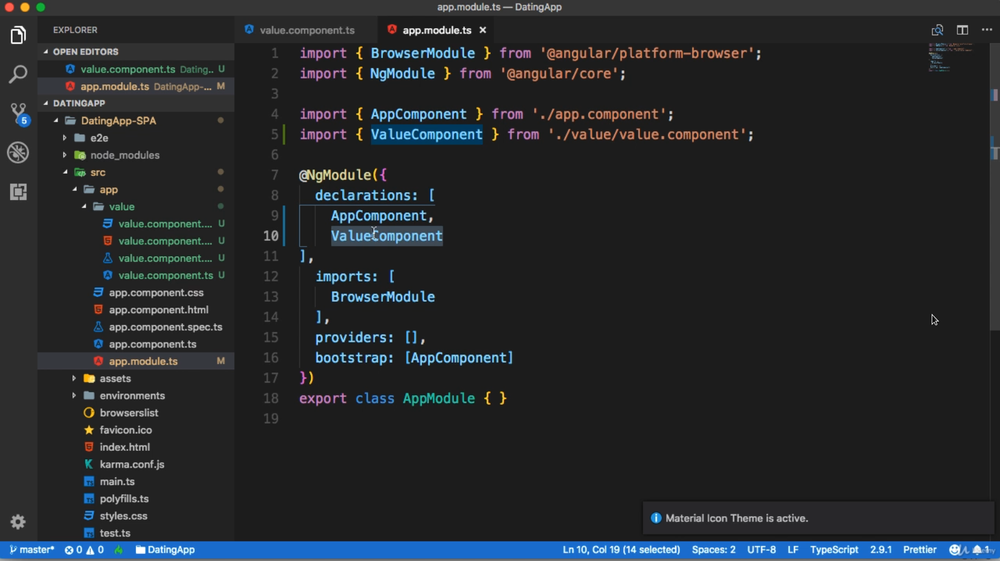Click the master branch in status bar
This screenshot has width=1000, height=561.
click(32, 550)
